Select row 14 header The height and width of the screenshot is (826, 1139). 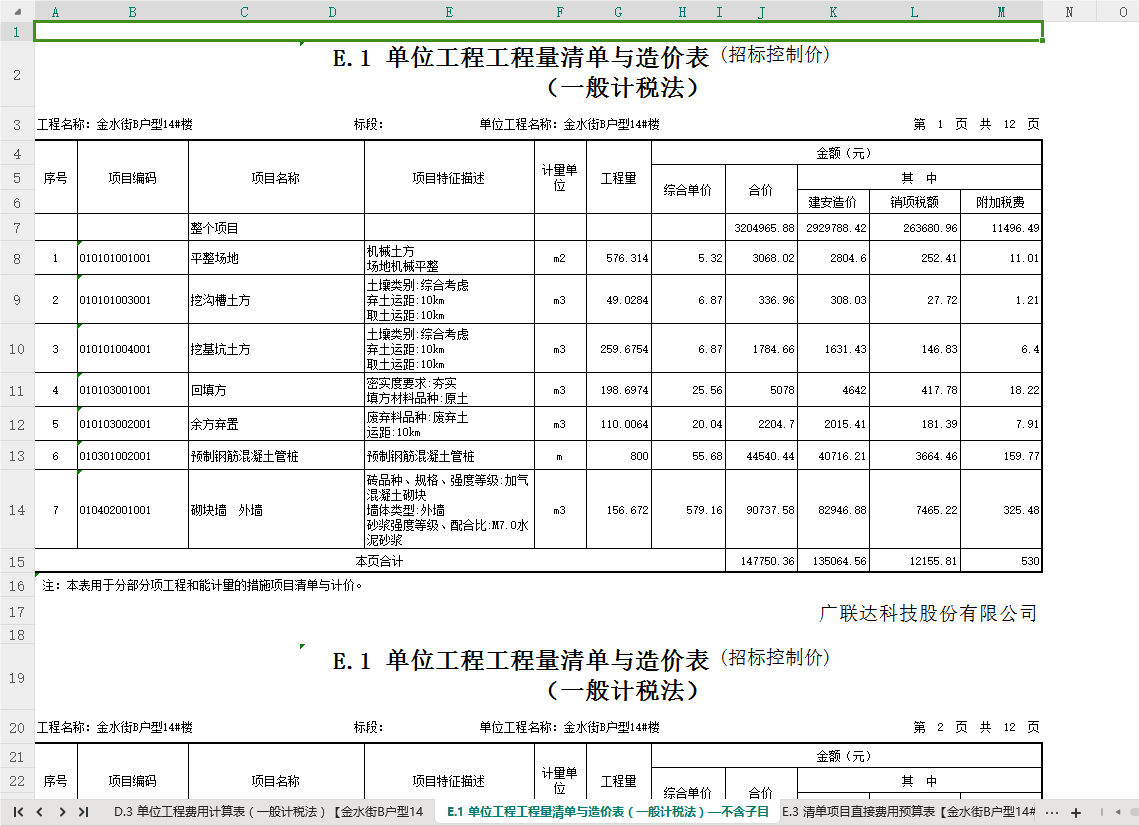click(17, 510)
